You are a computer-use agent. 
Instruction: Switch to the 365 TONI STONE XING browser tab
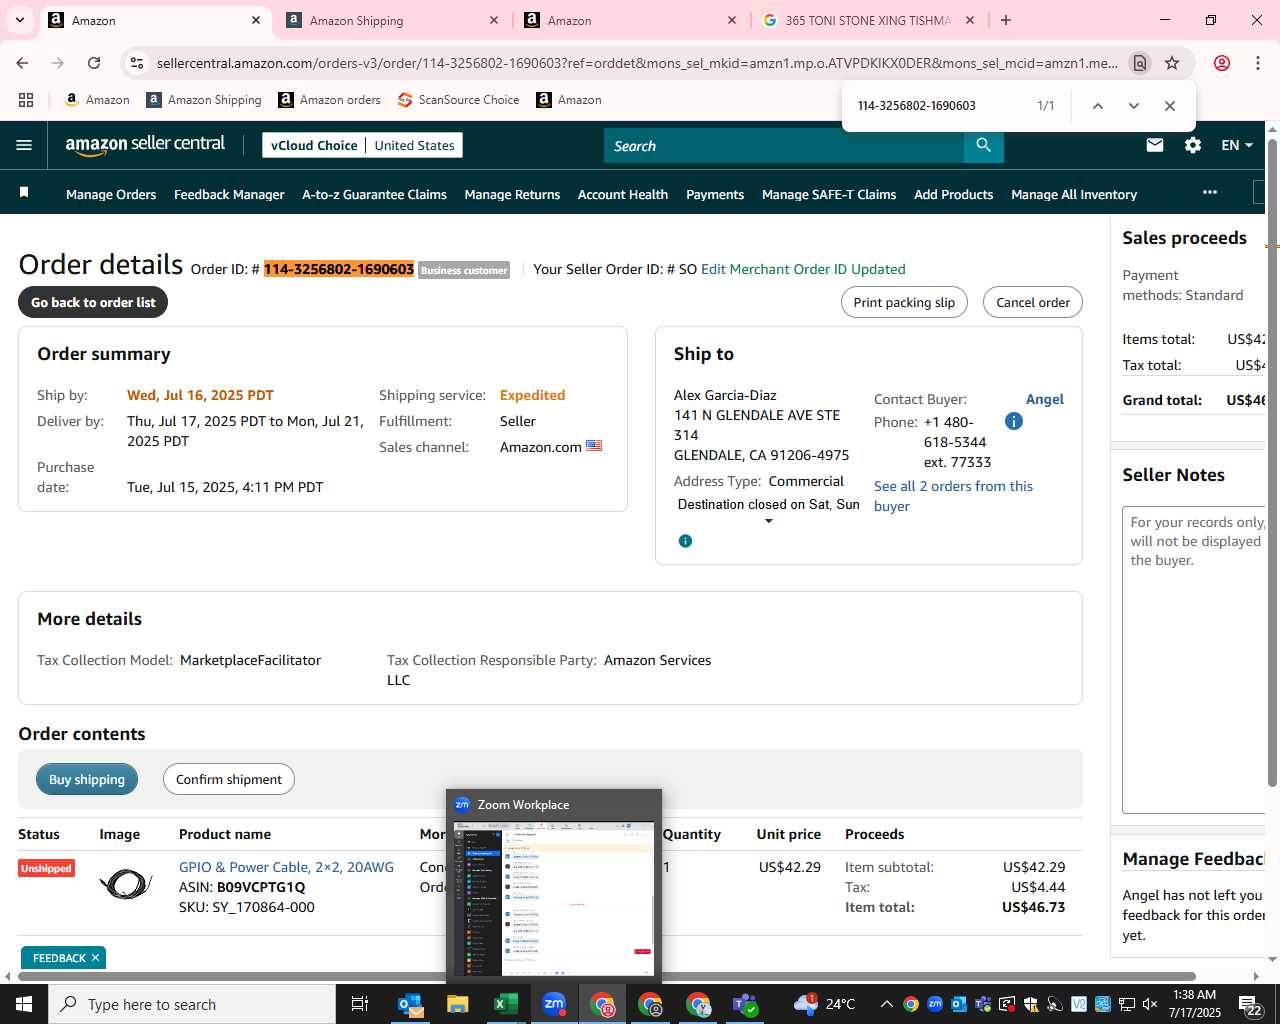(868, 20)
